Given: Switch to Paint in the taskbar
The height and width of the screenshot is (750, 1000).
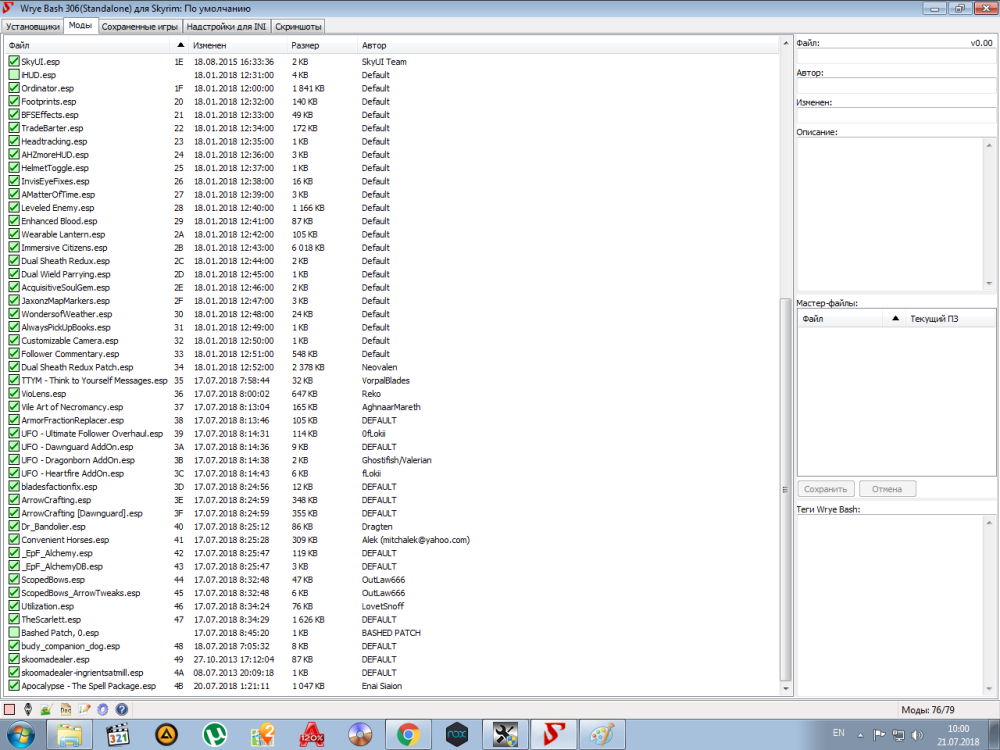Looking at the screenshot, I should (x=602, y=734).
